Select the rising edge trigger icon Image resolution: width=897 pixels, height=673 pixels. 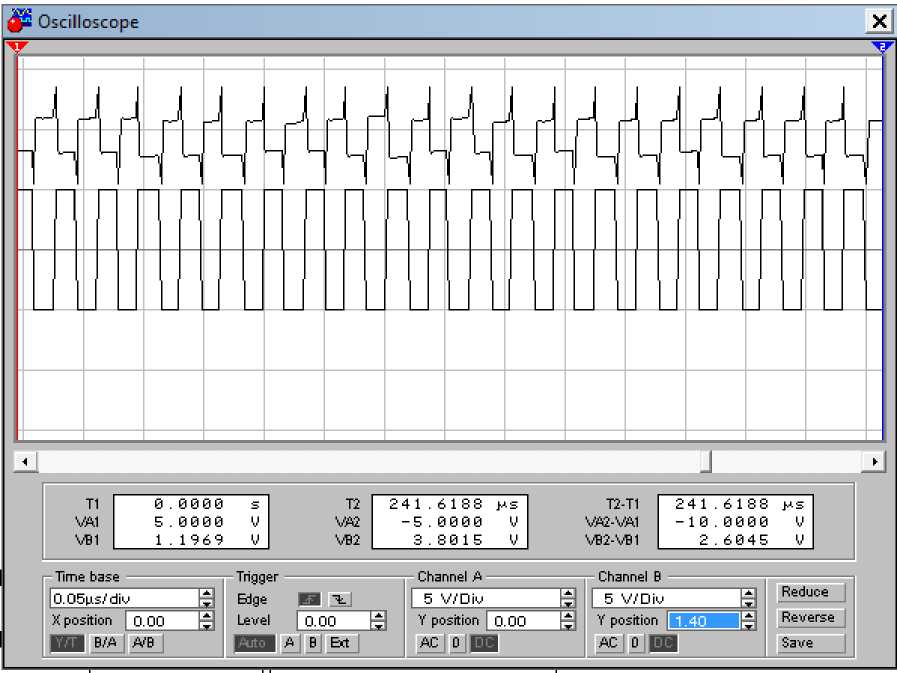pyautogui.click(x=309, y=599)
